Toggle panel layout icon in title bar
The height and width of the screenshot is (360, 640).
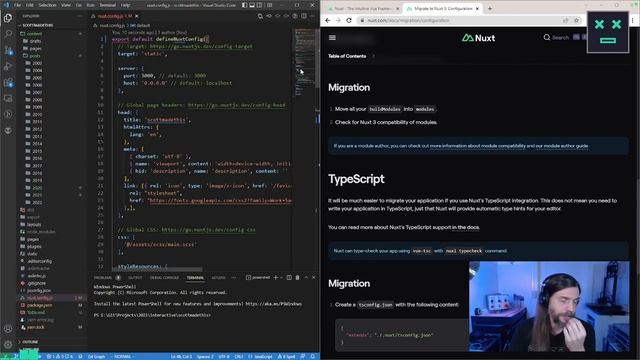(252, 5)
